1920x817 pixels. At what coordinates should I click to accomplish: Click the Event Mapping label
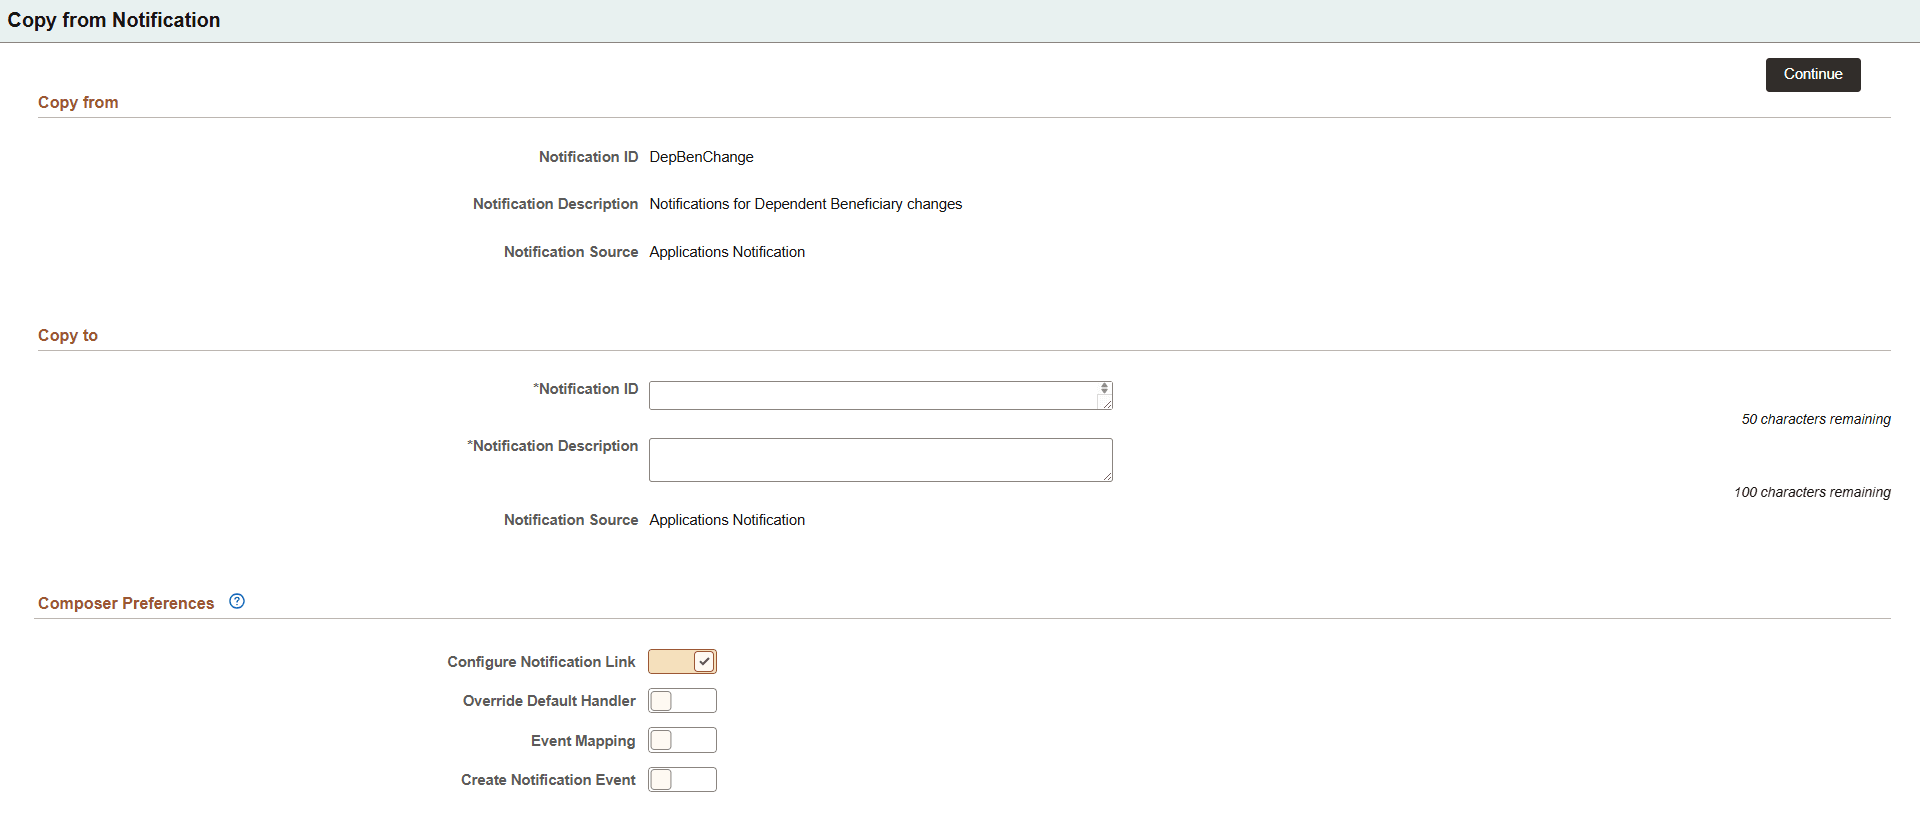tap(583, 741)
